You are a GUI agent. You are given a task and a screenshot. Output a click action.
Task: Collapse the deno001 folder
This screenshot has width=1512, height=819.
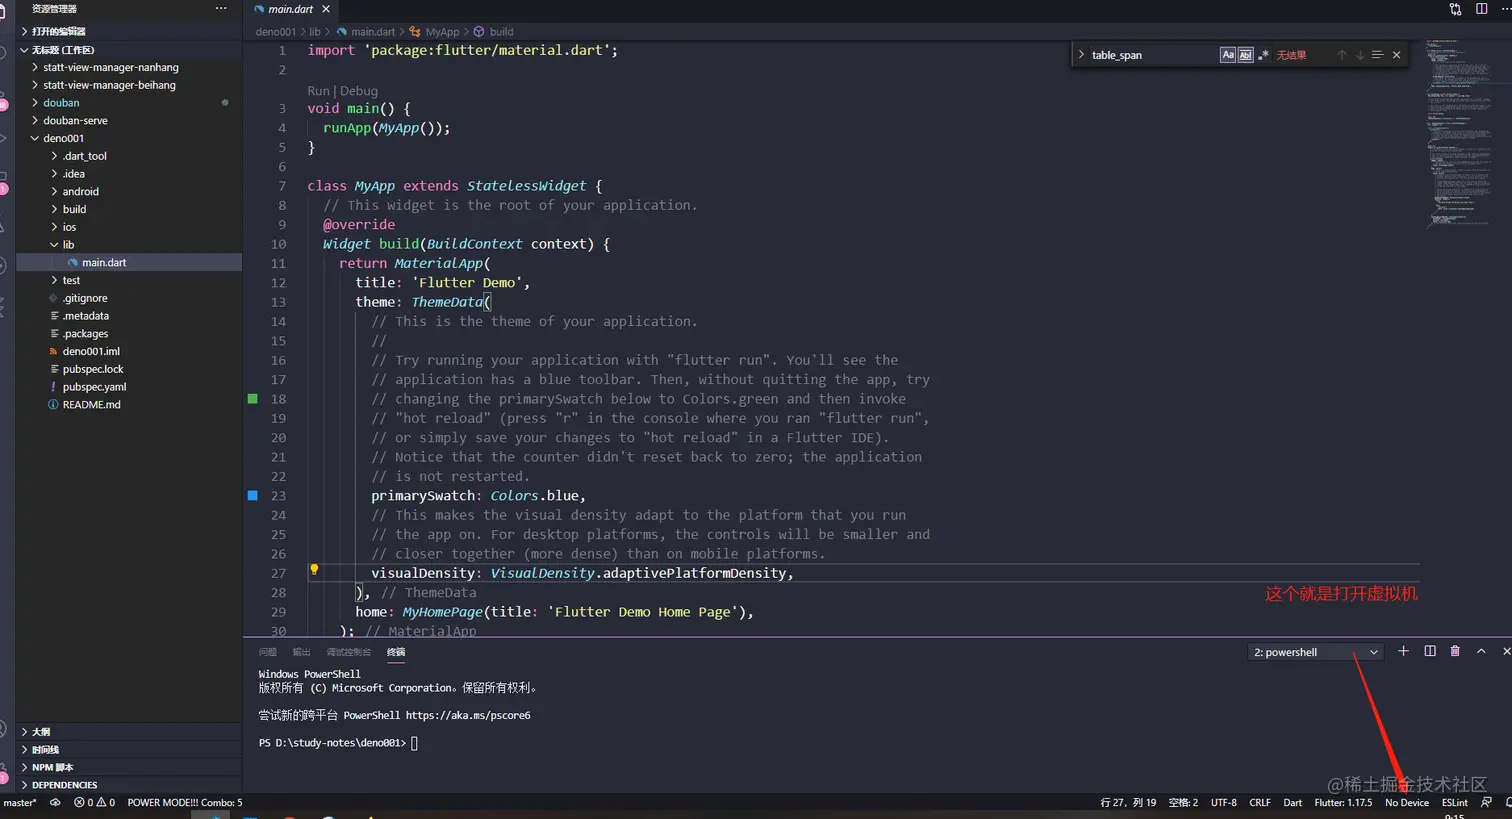(129, 138)
